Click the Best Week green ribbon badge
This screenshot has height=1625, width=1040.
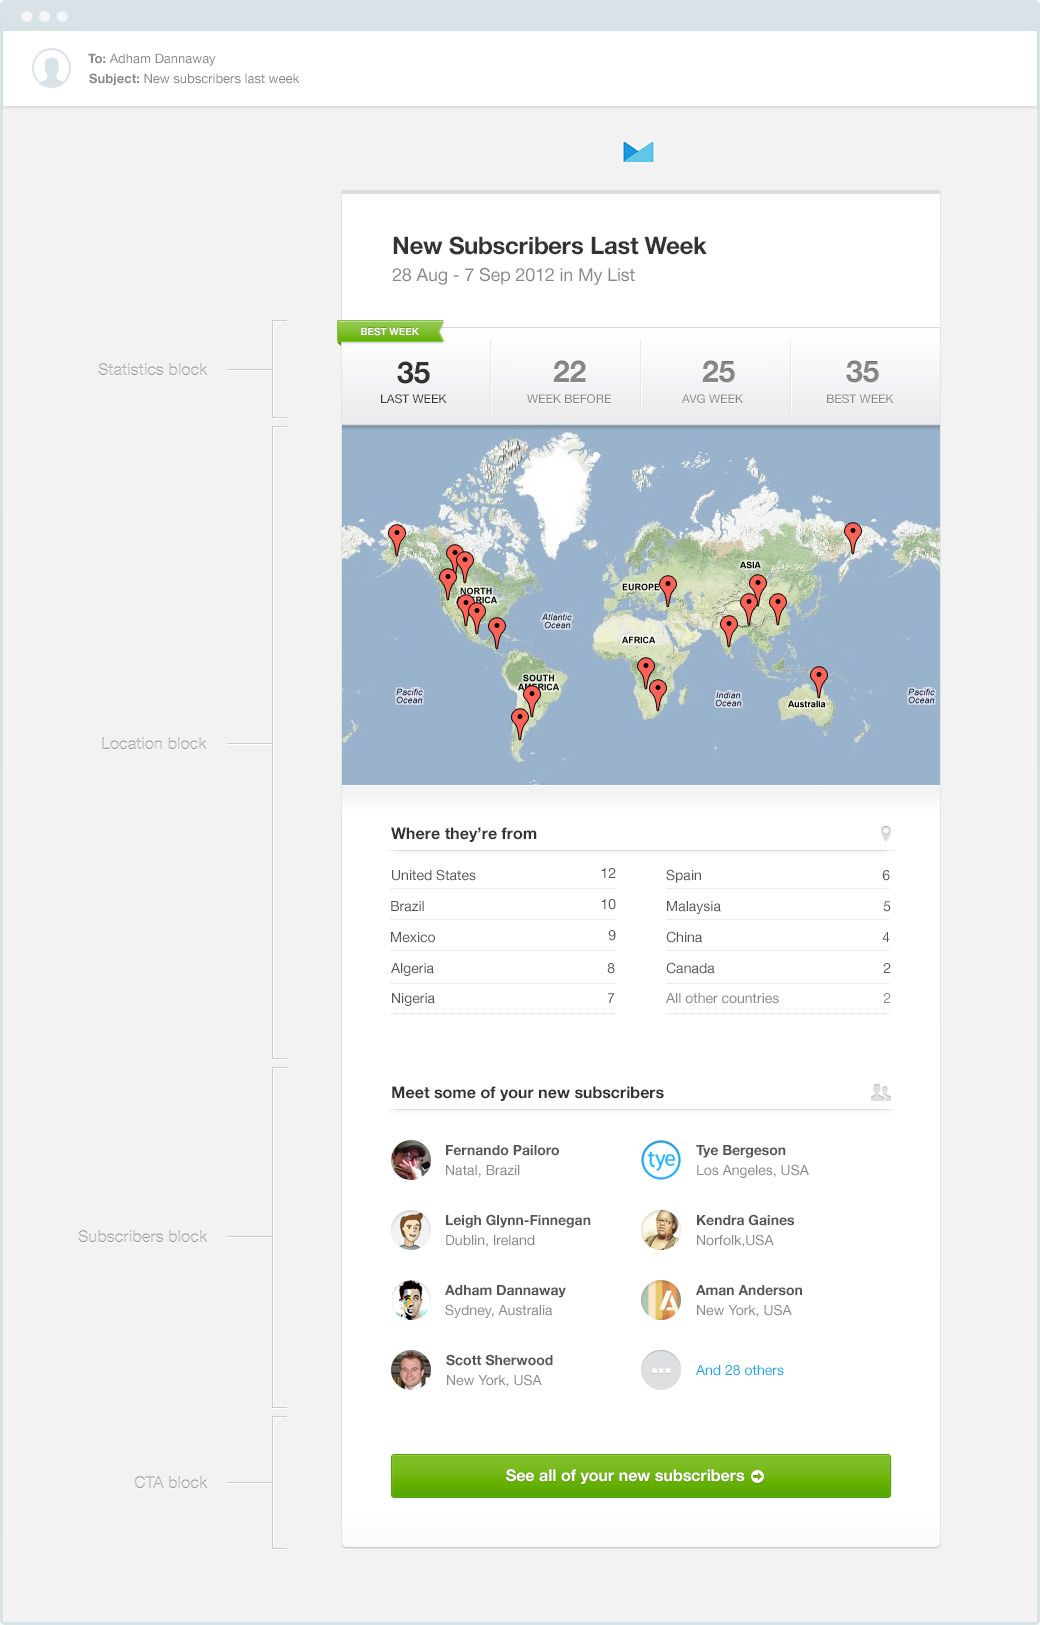(x=390, y=332)
